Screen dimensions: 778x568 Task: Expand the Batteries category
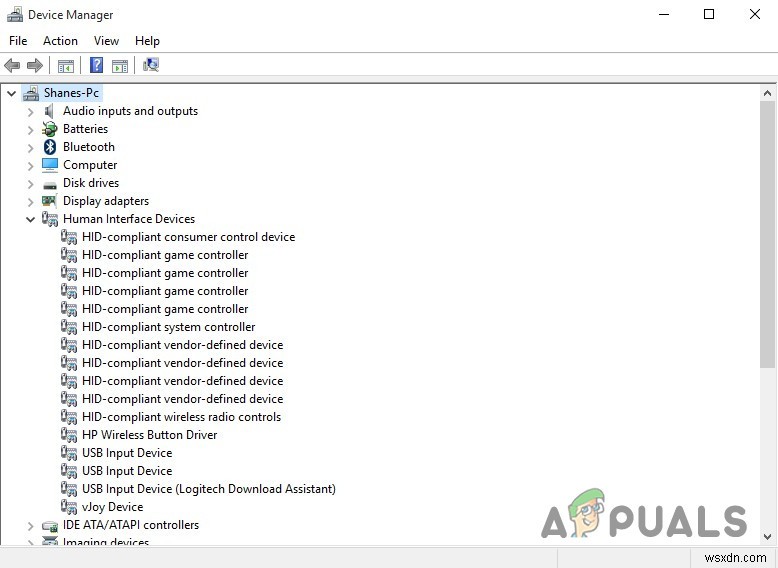(x=31, y=130)
